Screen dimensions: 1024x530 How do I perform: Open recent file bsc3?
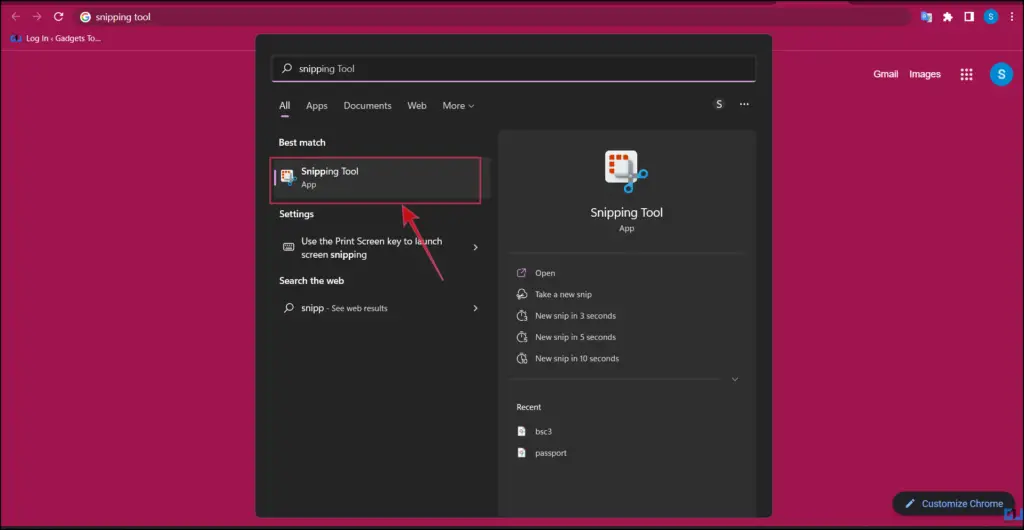pyautogui.click(x=543, y=431)
